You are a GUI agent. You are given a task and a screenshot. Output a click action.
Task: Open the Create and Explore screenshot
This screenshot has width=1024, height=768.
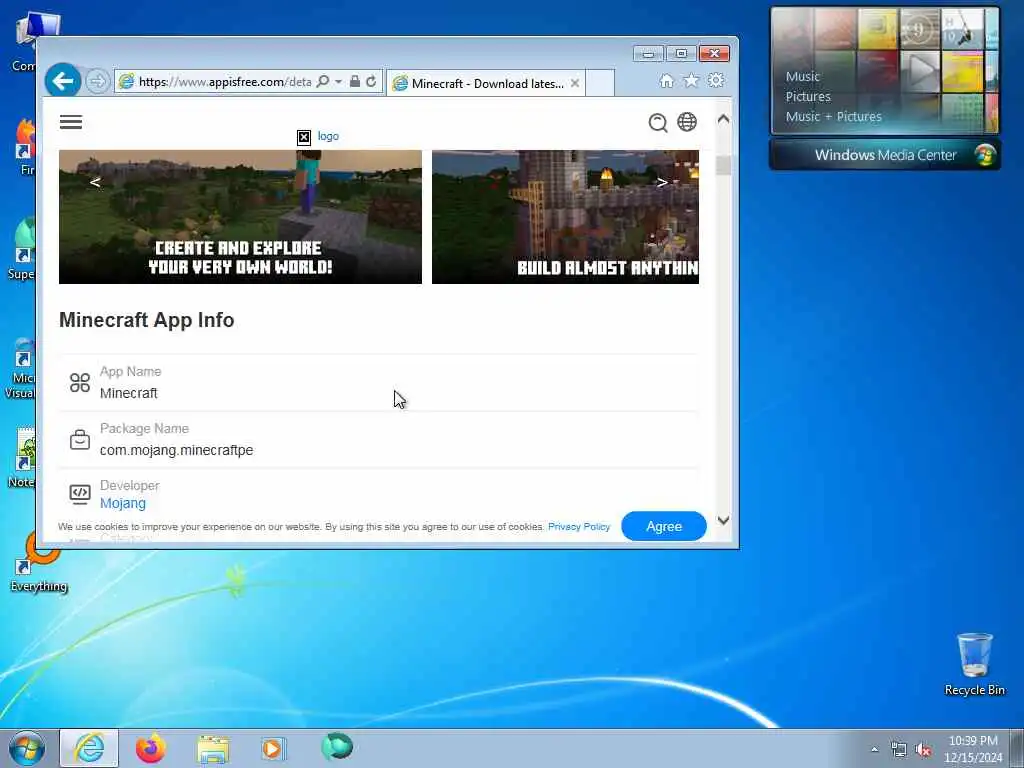tap(240, 217)
